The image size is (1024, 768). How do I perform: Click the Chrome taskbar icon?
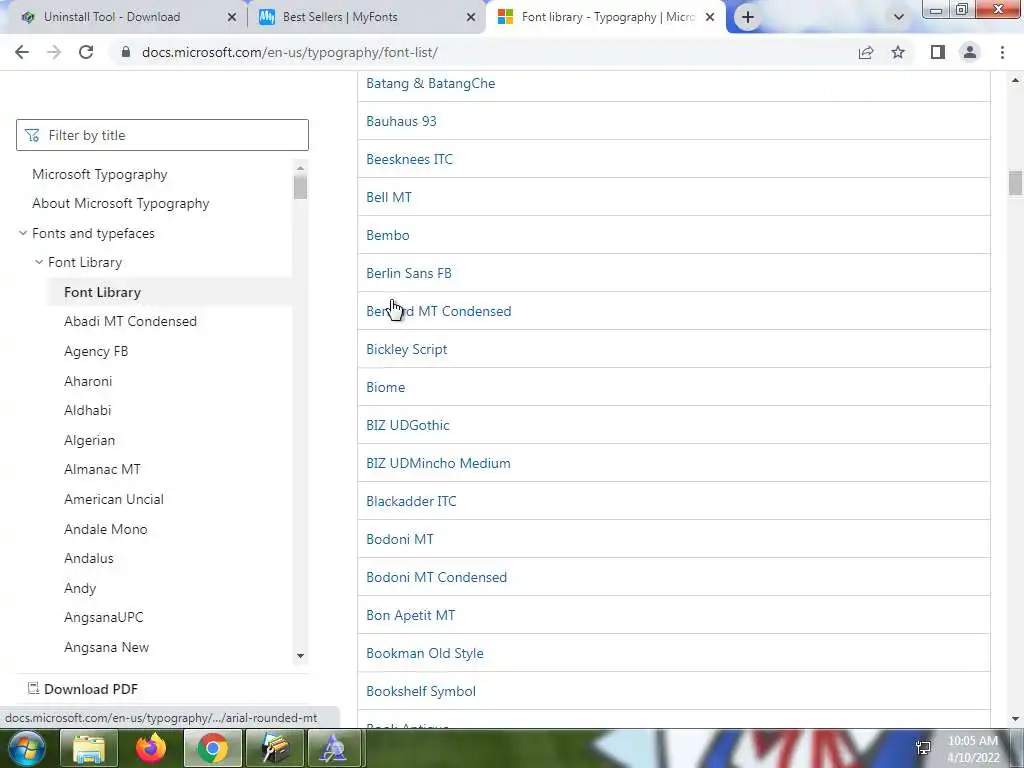(213, 748)
